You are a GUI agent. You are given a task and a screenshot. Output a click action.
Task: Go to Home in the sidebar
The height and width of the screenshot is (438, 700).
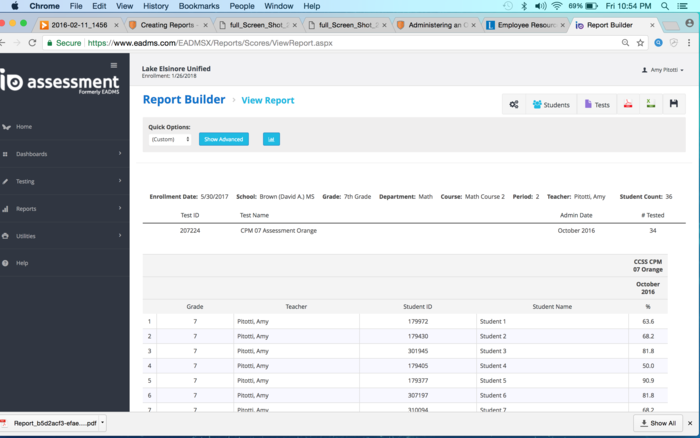(24, 127)
